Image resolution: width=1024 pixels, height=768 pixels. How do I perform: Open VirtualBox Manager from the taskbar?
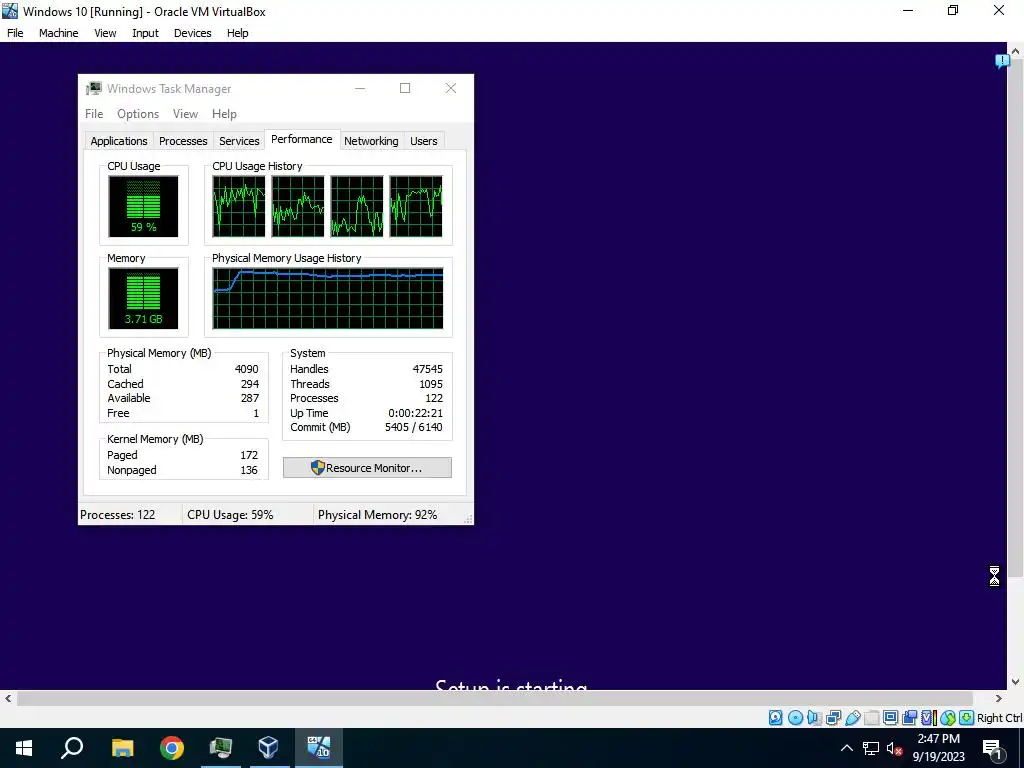click(x=268, y=748)
